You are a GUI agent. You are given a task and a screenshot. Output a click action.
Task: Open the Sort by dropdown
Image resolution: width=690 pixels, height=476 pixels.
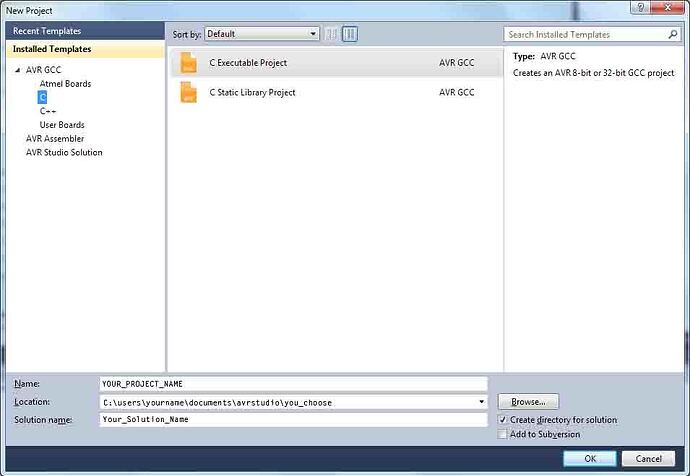tap(261, 34)
